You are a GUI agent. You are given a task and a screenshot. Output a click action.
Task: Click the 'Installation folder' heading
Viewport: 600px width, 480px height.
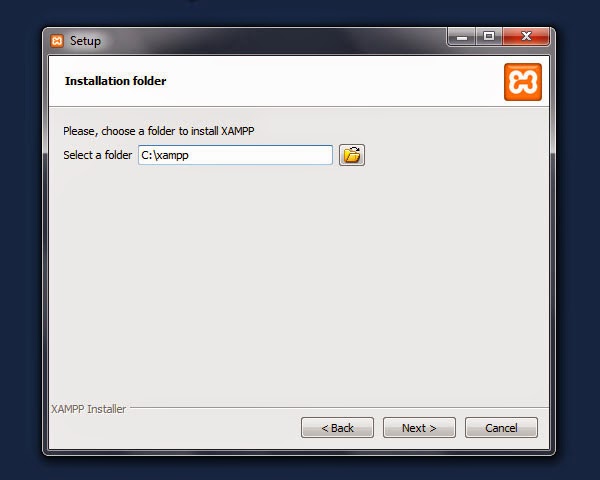point(116,81)
